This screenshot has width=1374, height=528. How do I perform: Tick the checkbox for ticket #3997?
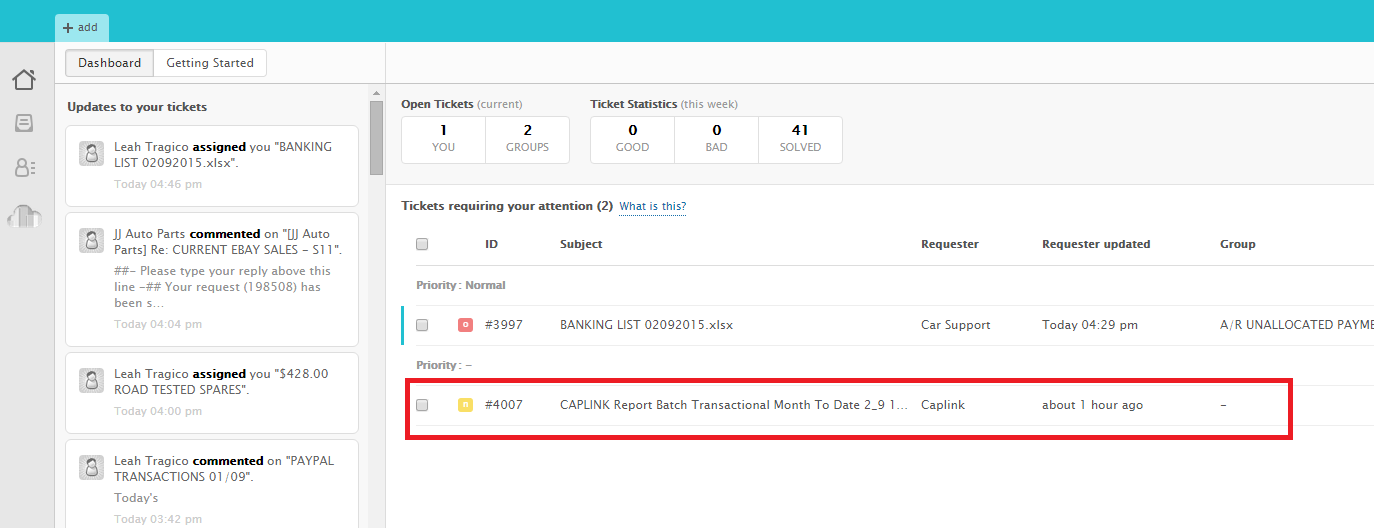tap(422, 325)
